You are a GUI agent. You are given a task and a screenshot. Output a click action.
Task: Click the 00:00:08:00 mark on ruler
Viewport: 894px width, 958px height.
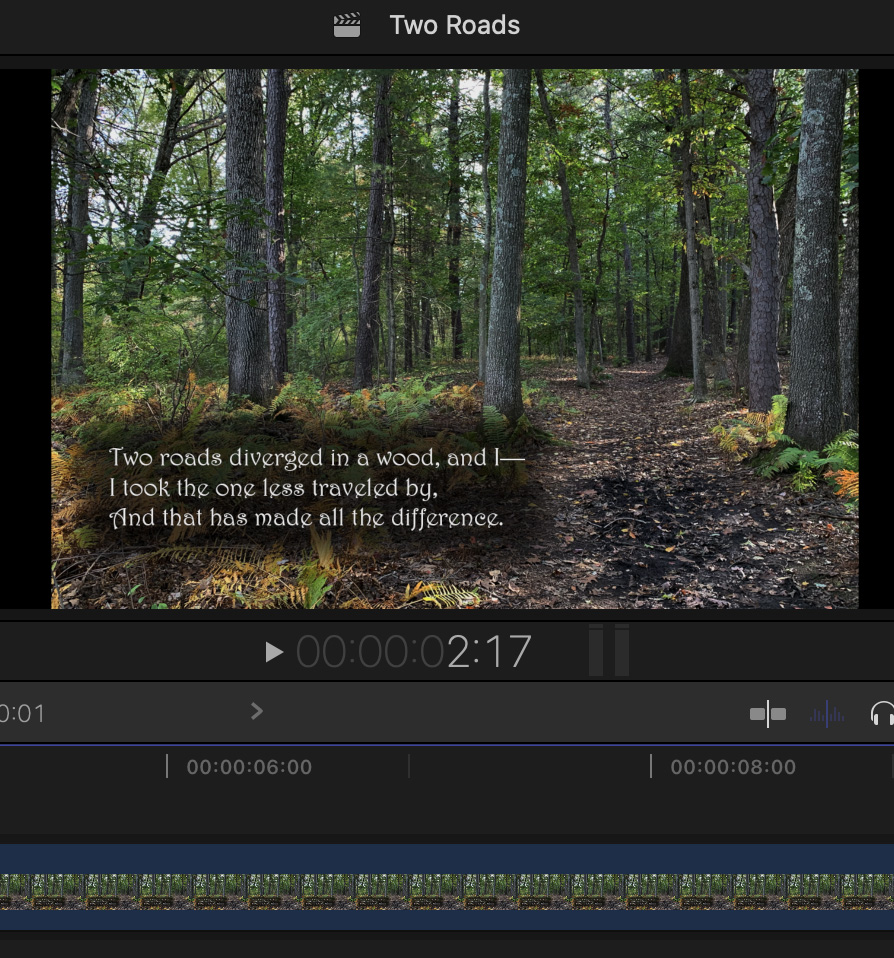[x=732, y=767]
